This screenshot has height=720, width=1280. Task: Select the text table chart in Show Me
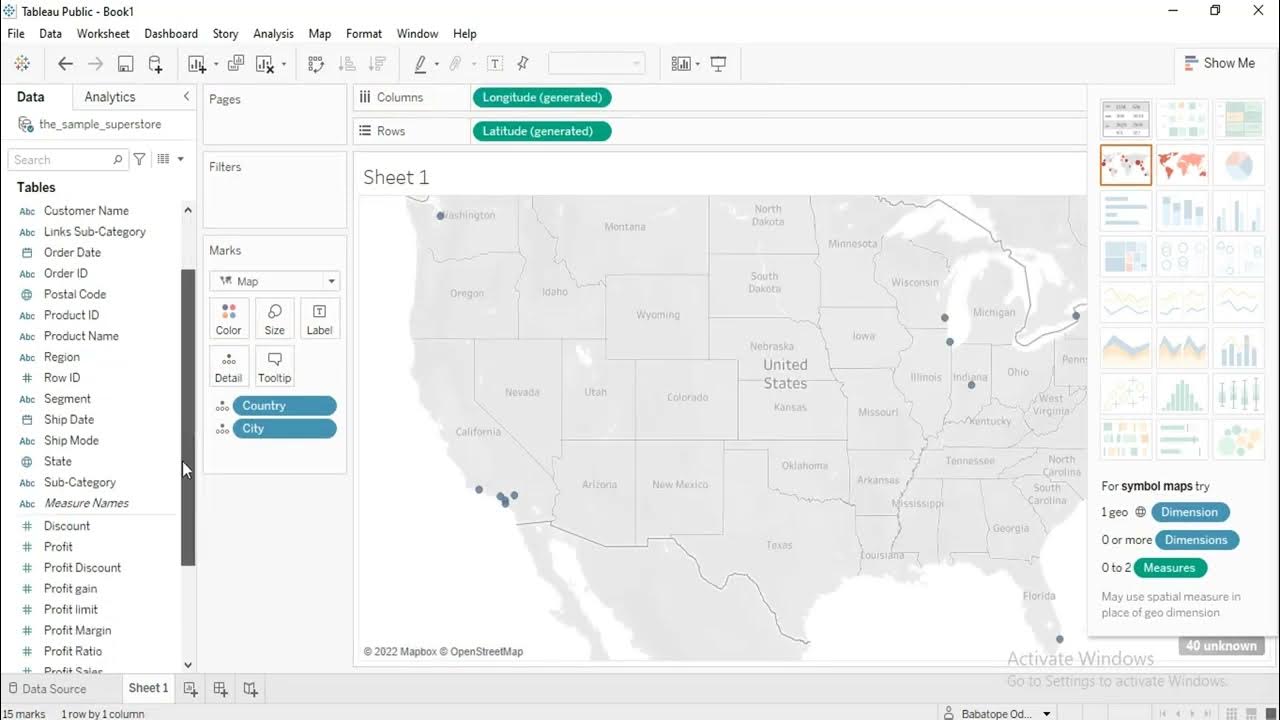[x=1126, y=119]
